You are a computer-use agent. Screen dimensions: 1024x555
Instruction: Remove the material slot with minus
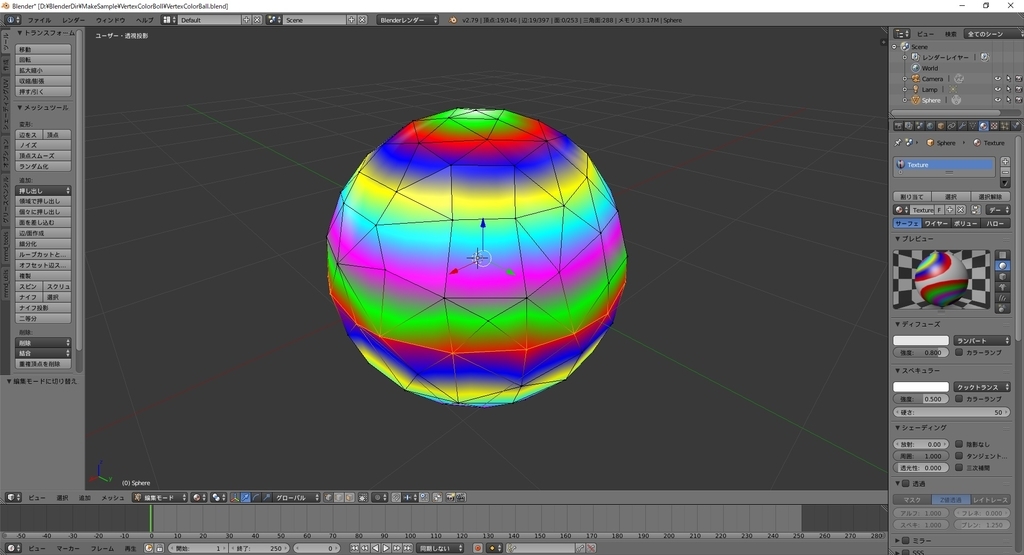[x=1005, y=172]
